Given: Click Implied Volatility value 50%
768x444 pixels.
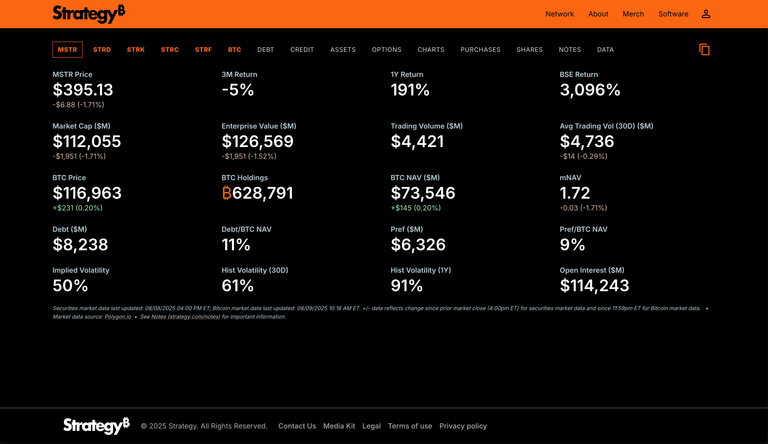Looking at the screenshot, I should tap(70, 285).
